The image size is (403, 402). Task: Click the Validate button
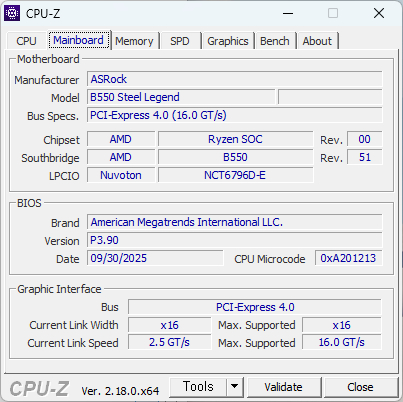point(283,387)
